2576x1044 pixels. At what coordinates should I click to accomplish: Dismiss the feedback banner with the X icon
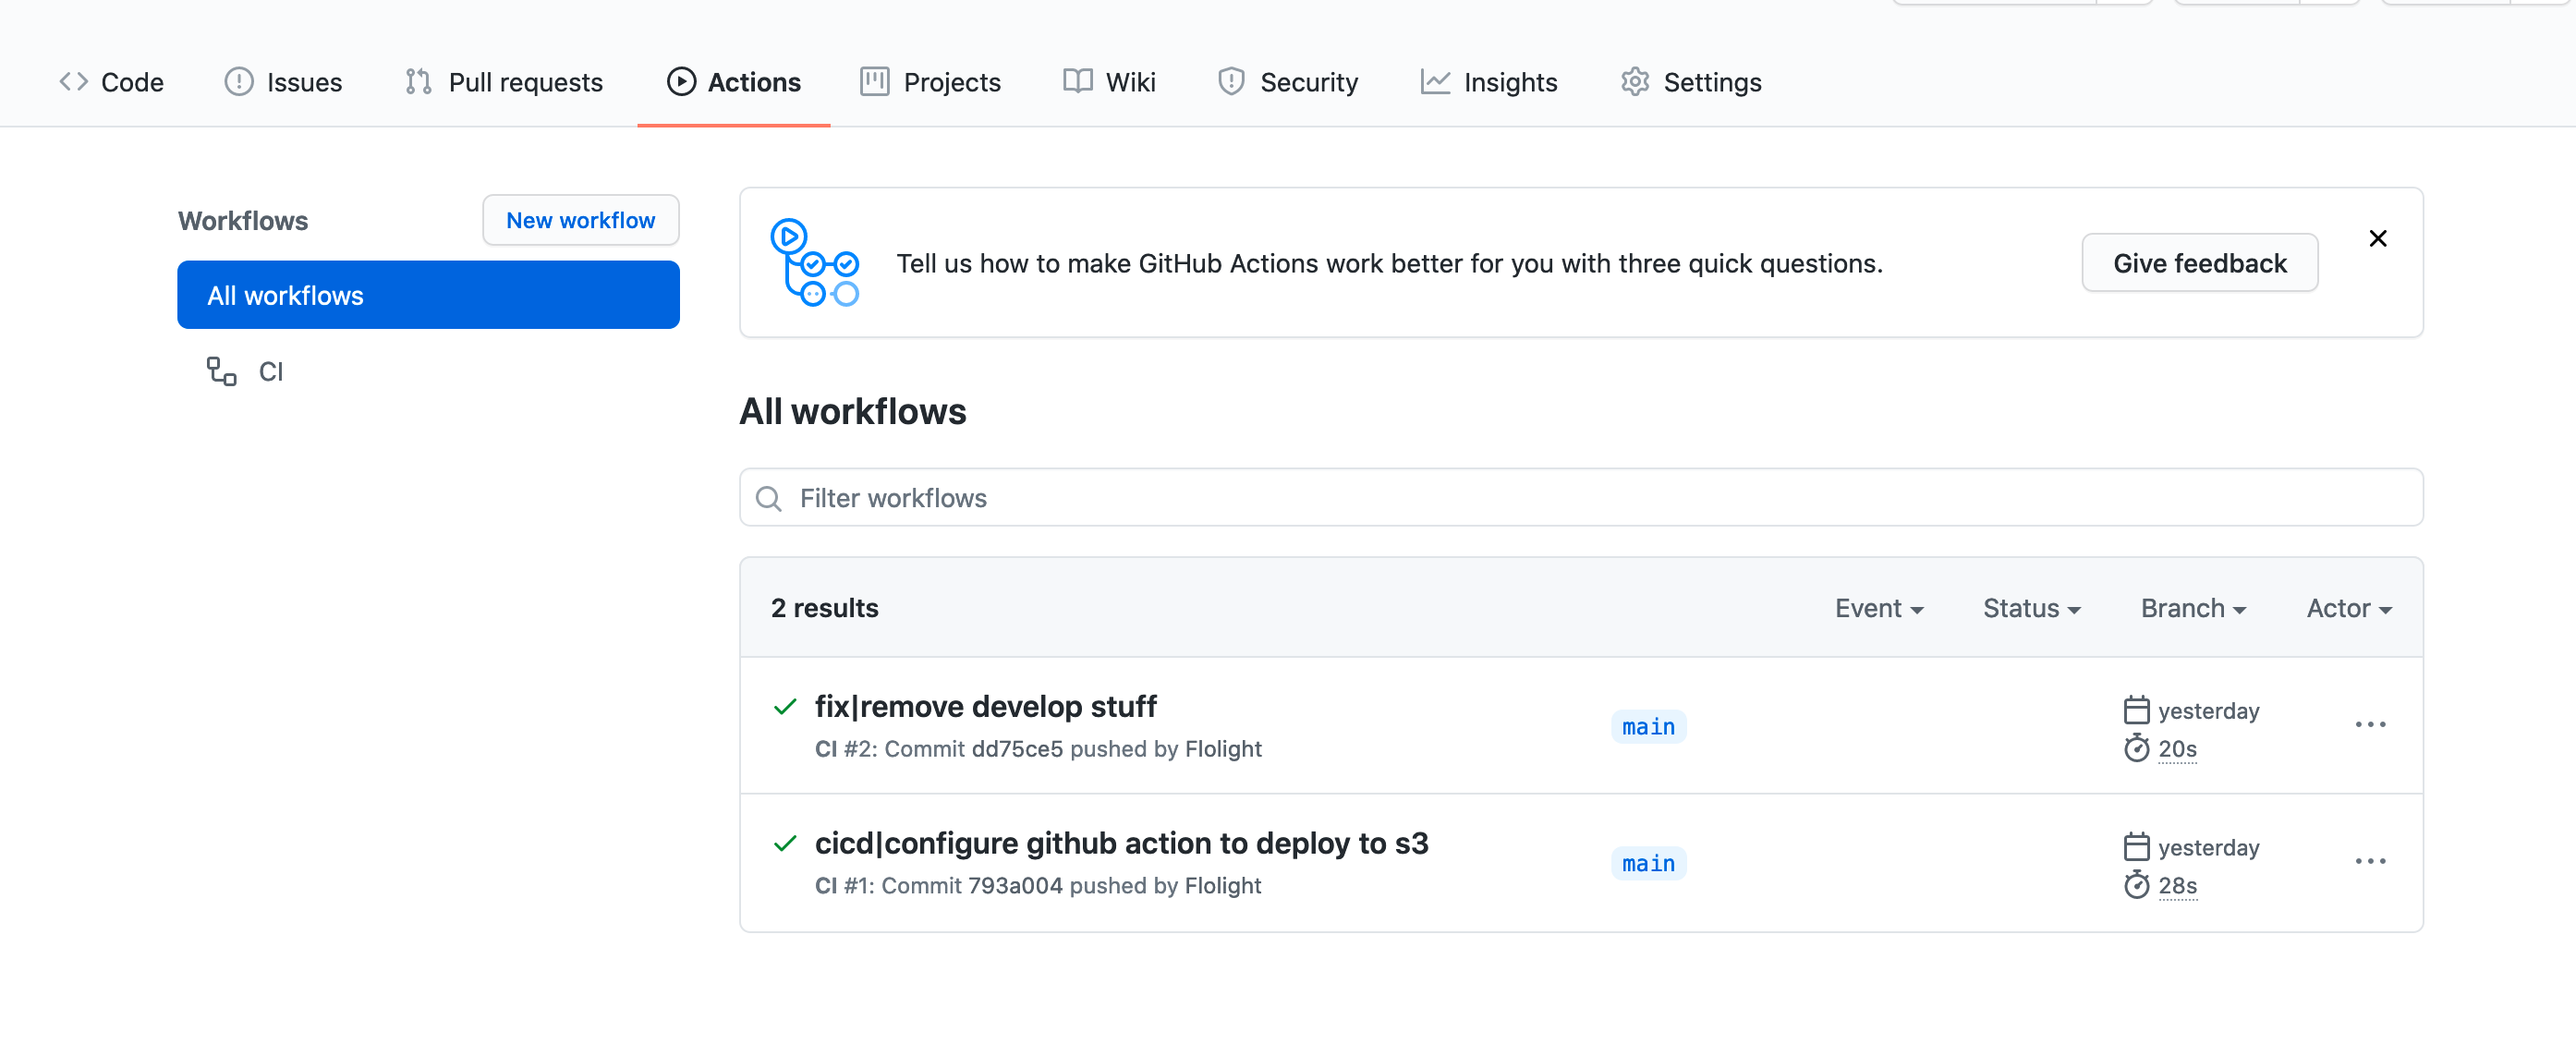[x=2377, y=238]
